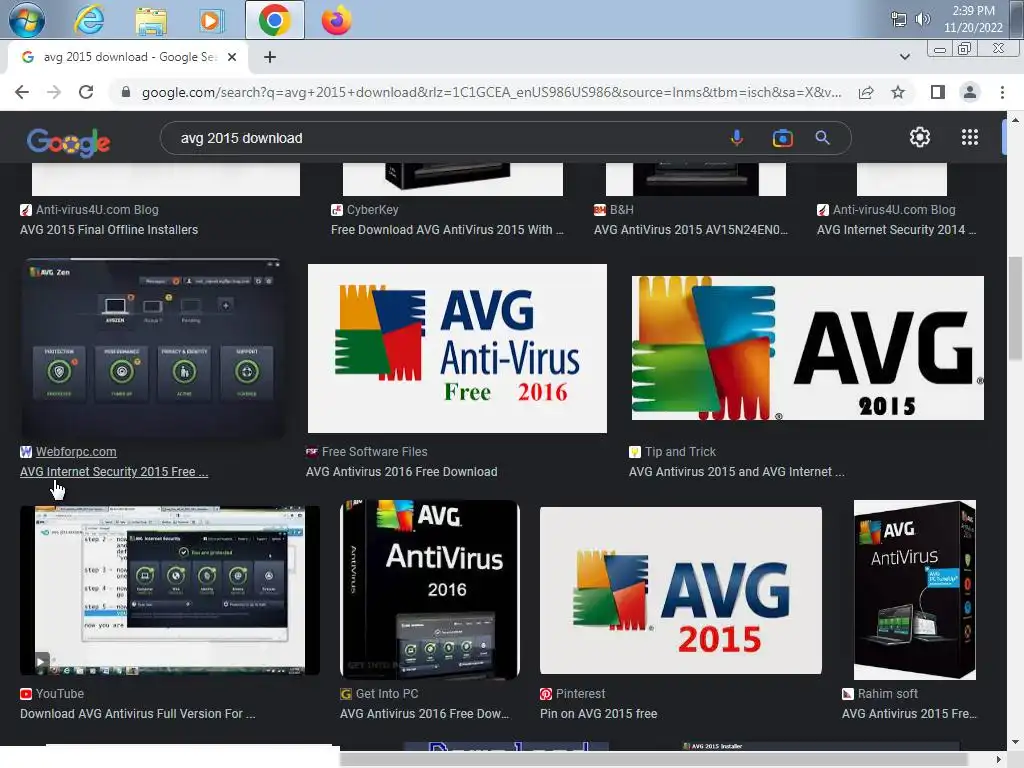This screenshot has width=1024, height=768.
Task: Click the address bar URL
Action: click(x=491, y=92)
